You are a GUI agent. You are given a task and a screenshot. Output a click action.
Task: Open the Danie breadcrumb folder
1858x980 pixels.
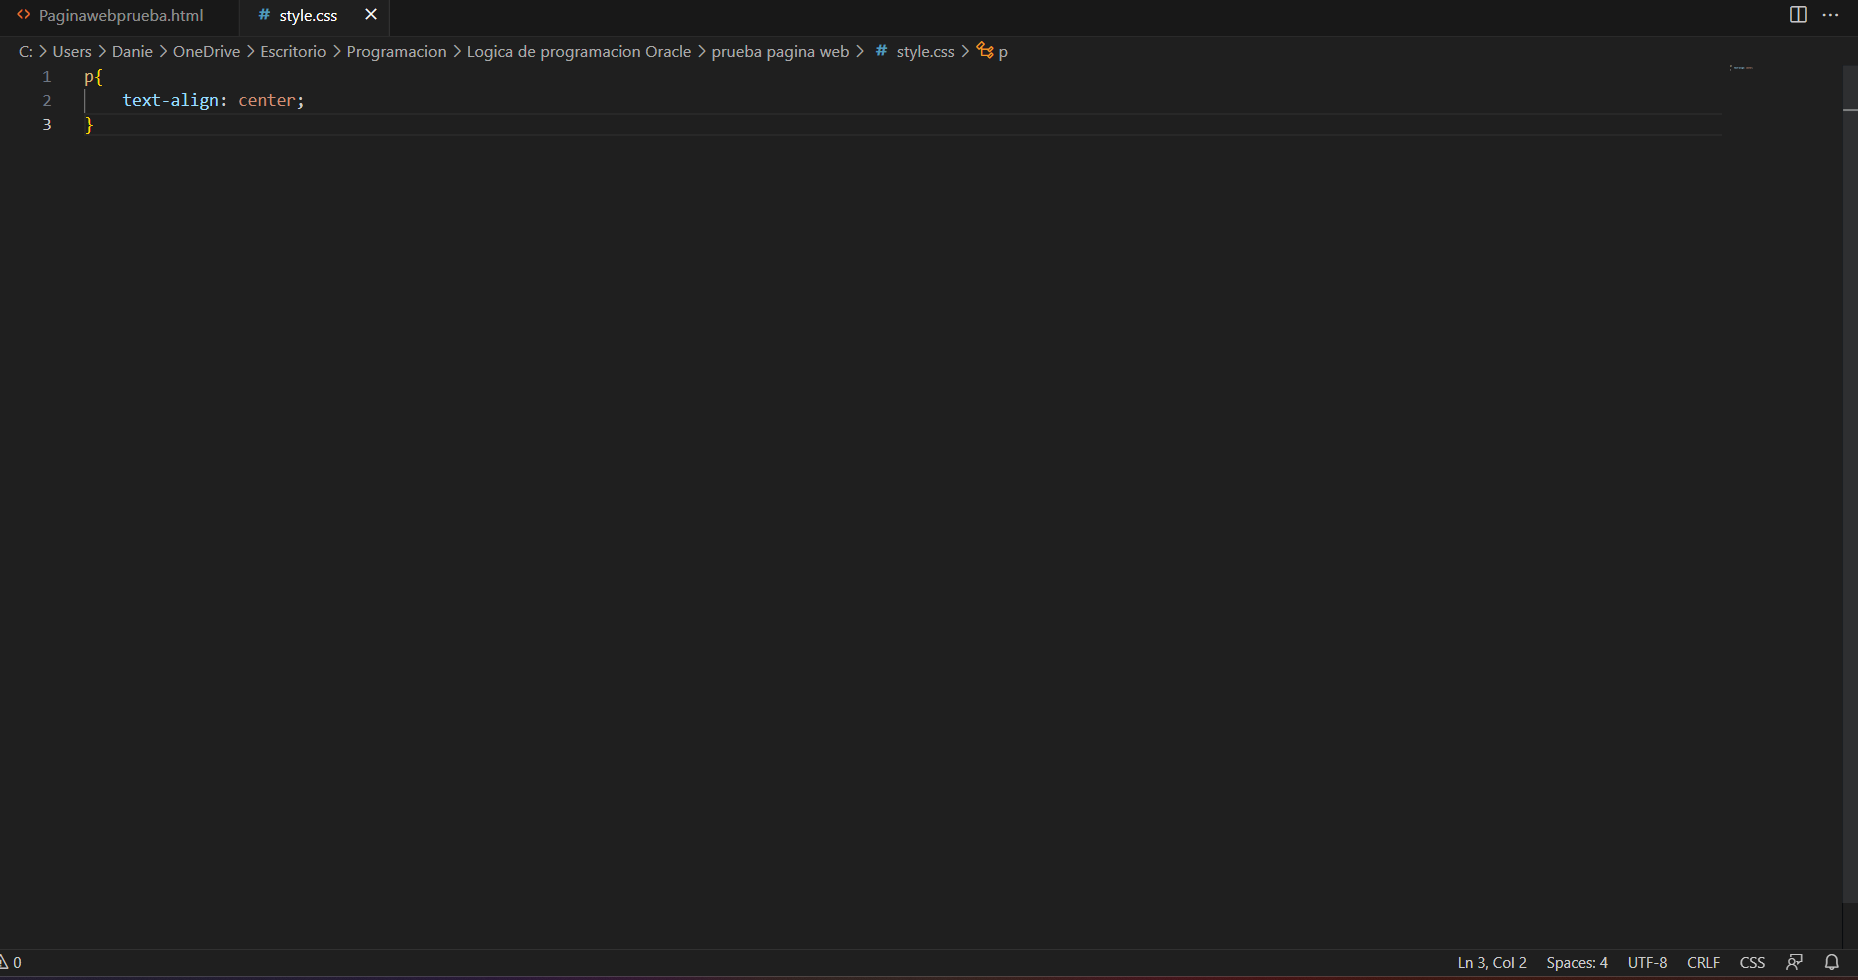(132, 51)
